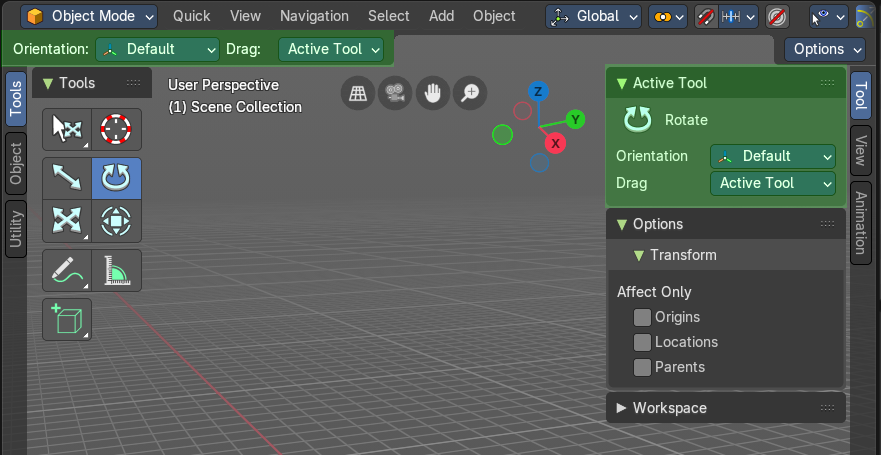This screenshot has width=881, height=455.
Task: Switch to the Utility tab on left
Action: 16,229
